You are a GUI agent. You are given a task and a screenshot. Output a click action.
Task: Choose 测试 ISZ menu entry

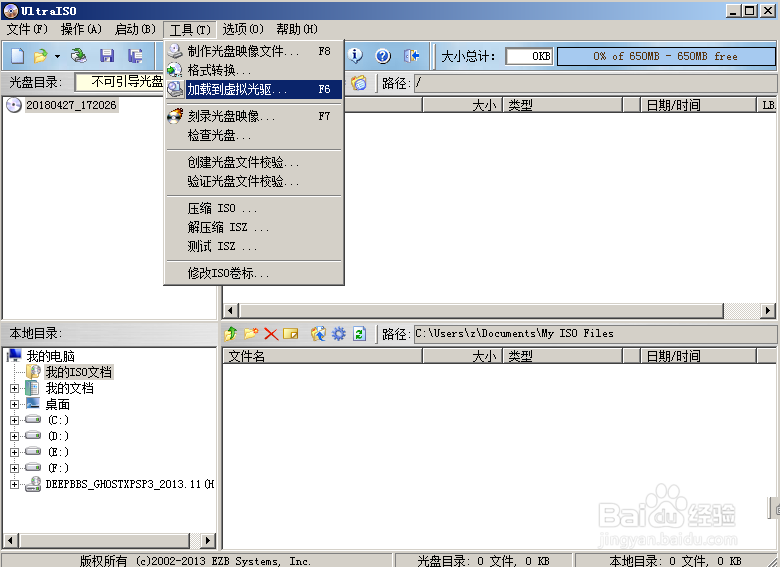point(254,246)
